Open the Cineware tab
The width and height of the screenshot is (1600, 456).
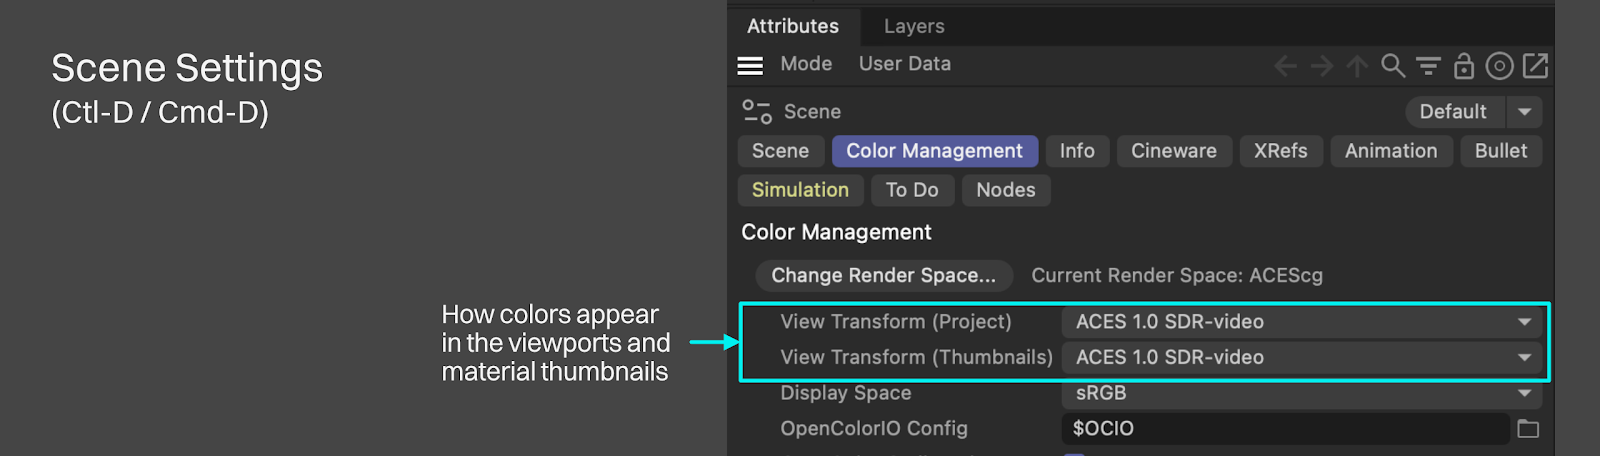click(1174, 151)
